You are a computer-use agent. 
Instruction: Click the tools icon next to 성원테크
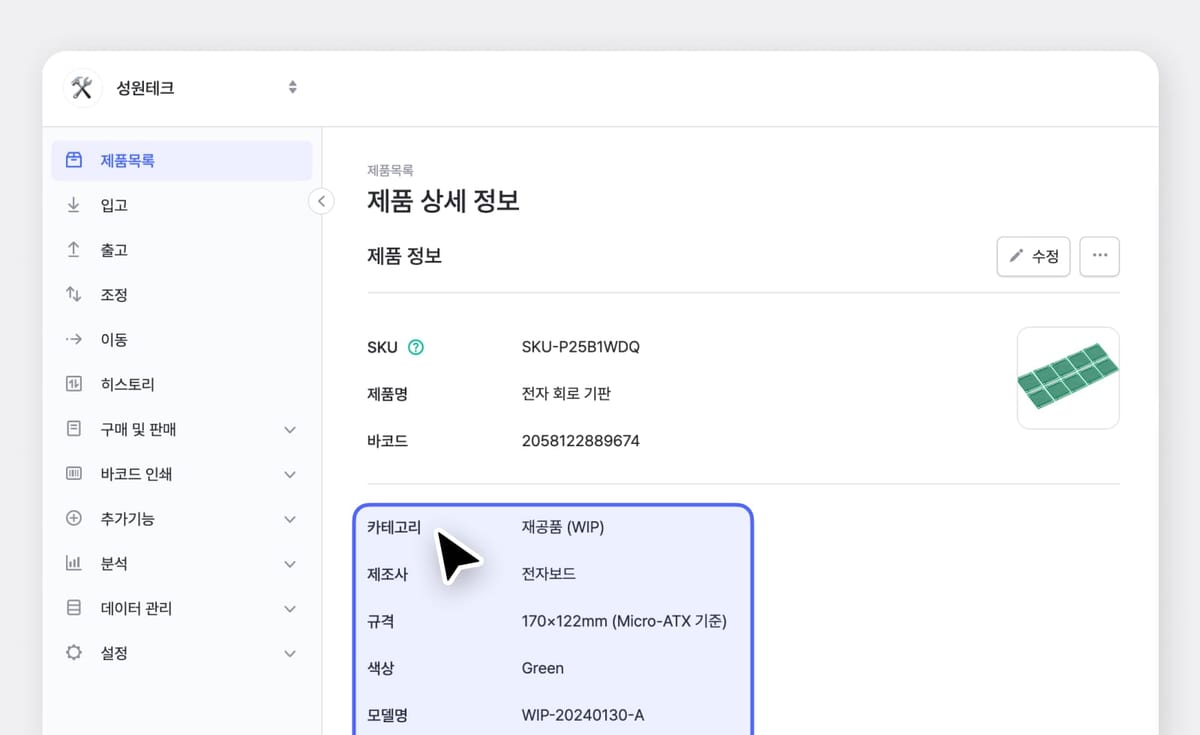coord(82,87)
